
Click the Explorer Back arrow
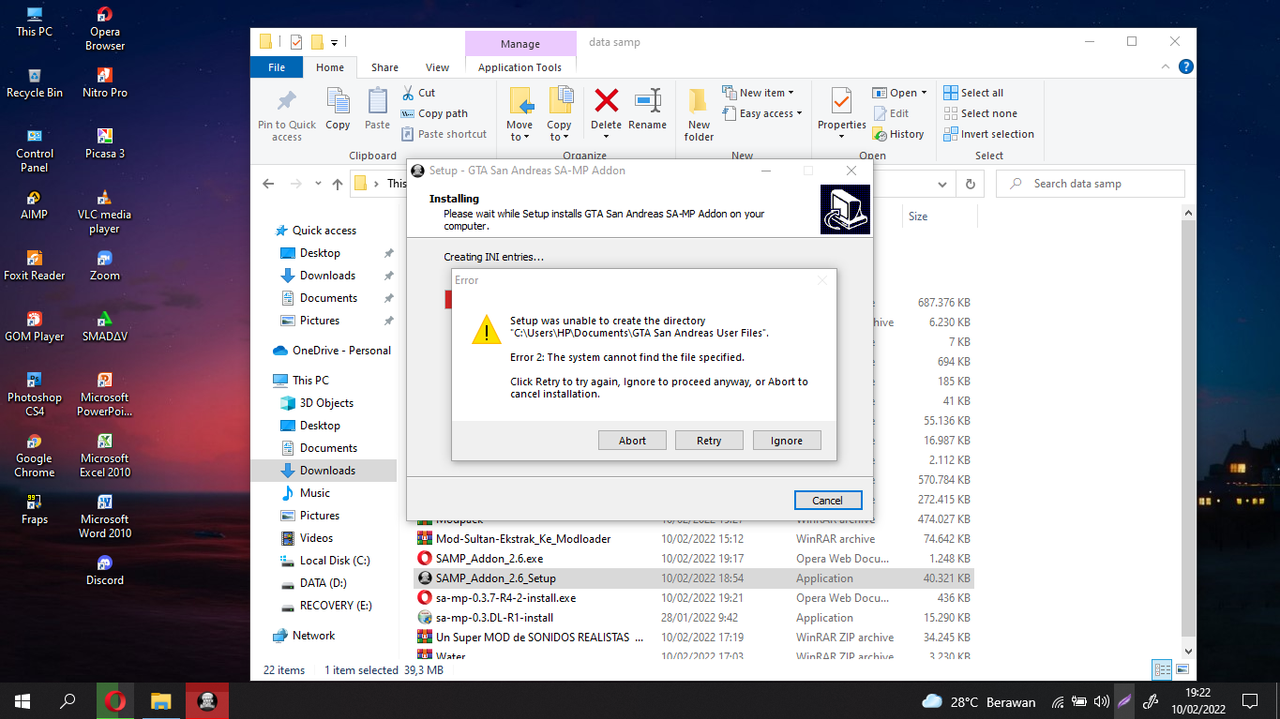268,184
